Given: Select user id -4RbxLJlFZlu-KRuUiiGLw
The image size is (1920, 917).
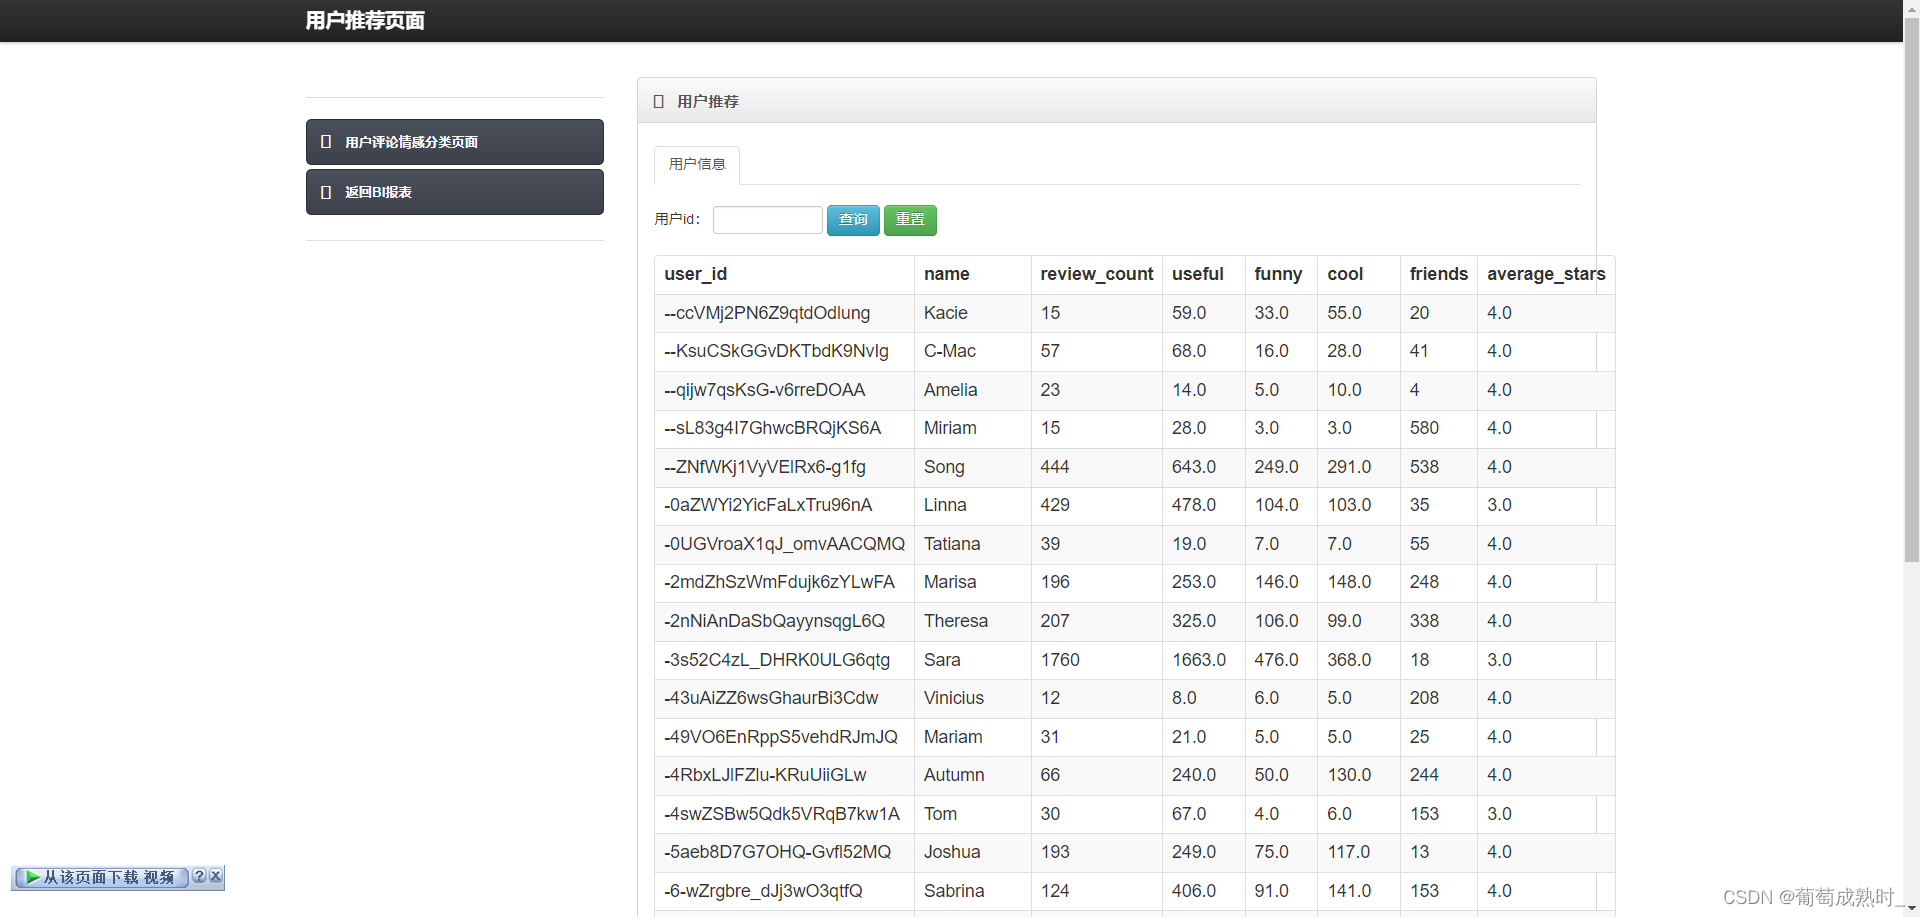Looking at the screenshot, I should pos(765,775).
